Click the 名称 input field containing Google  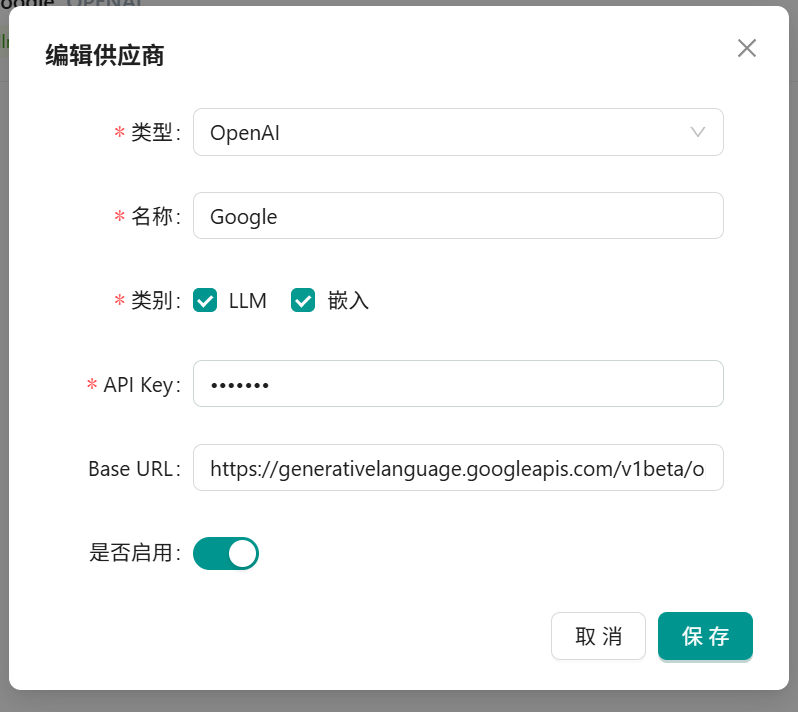[457, 216]
